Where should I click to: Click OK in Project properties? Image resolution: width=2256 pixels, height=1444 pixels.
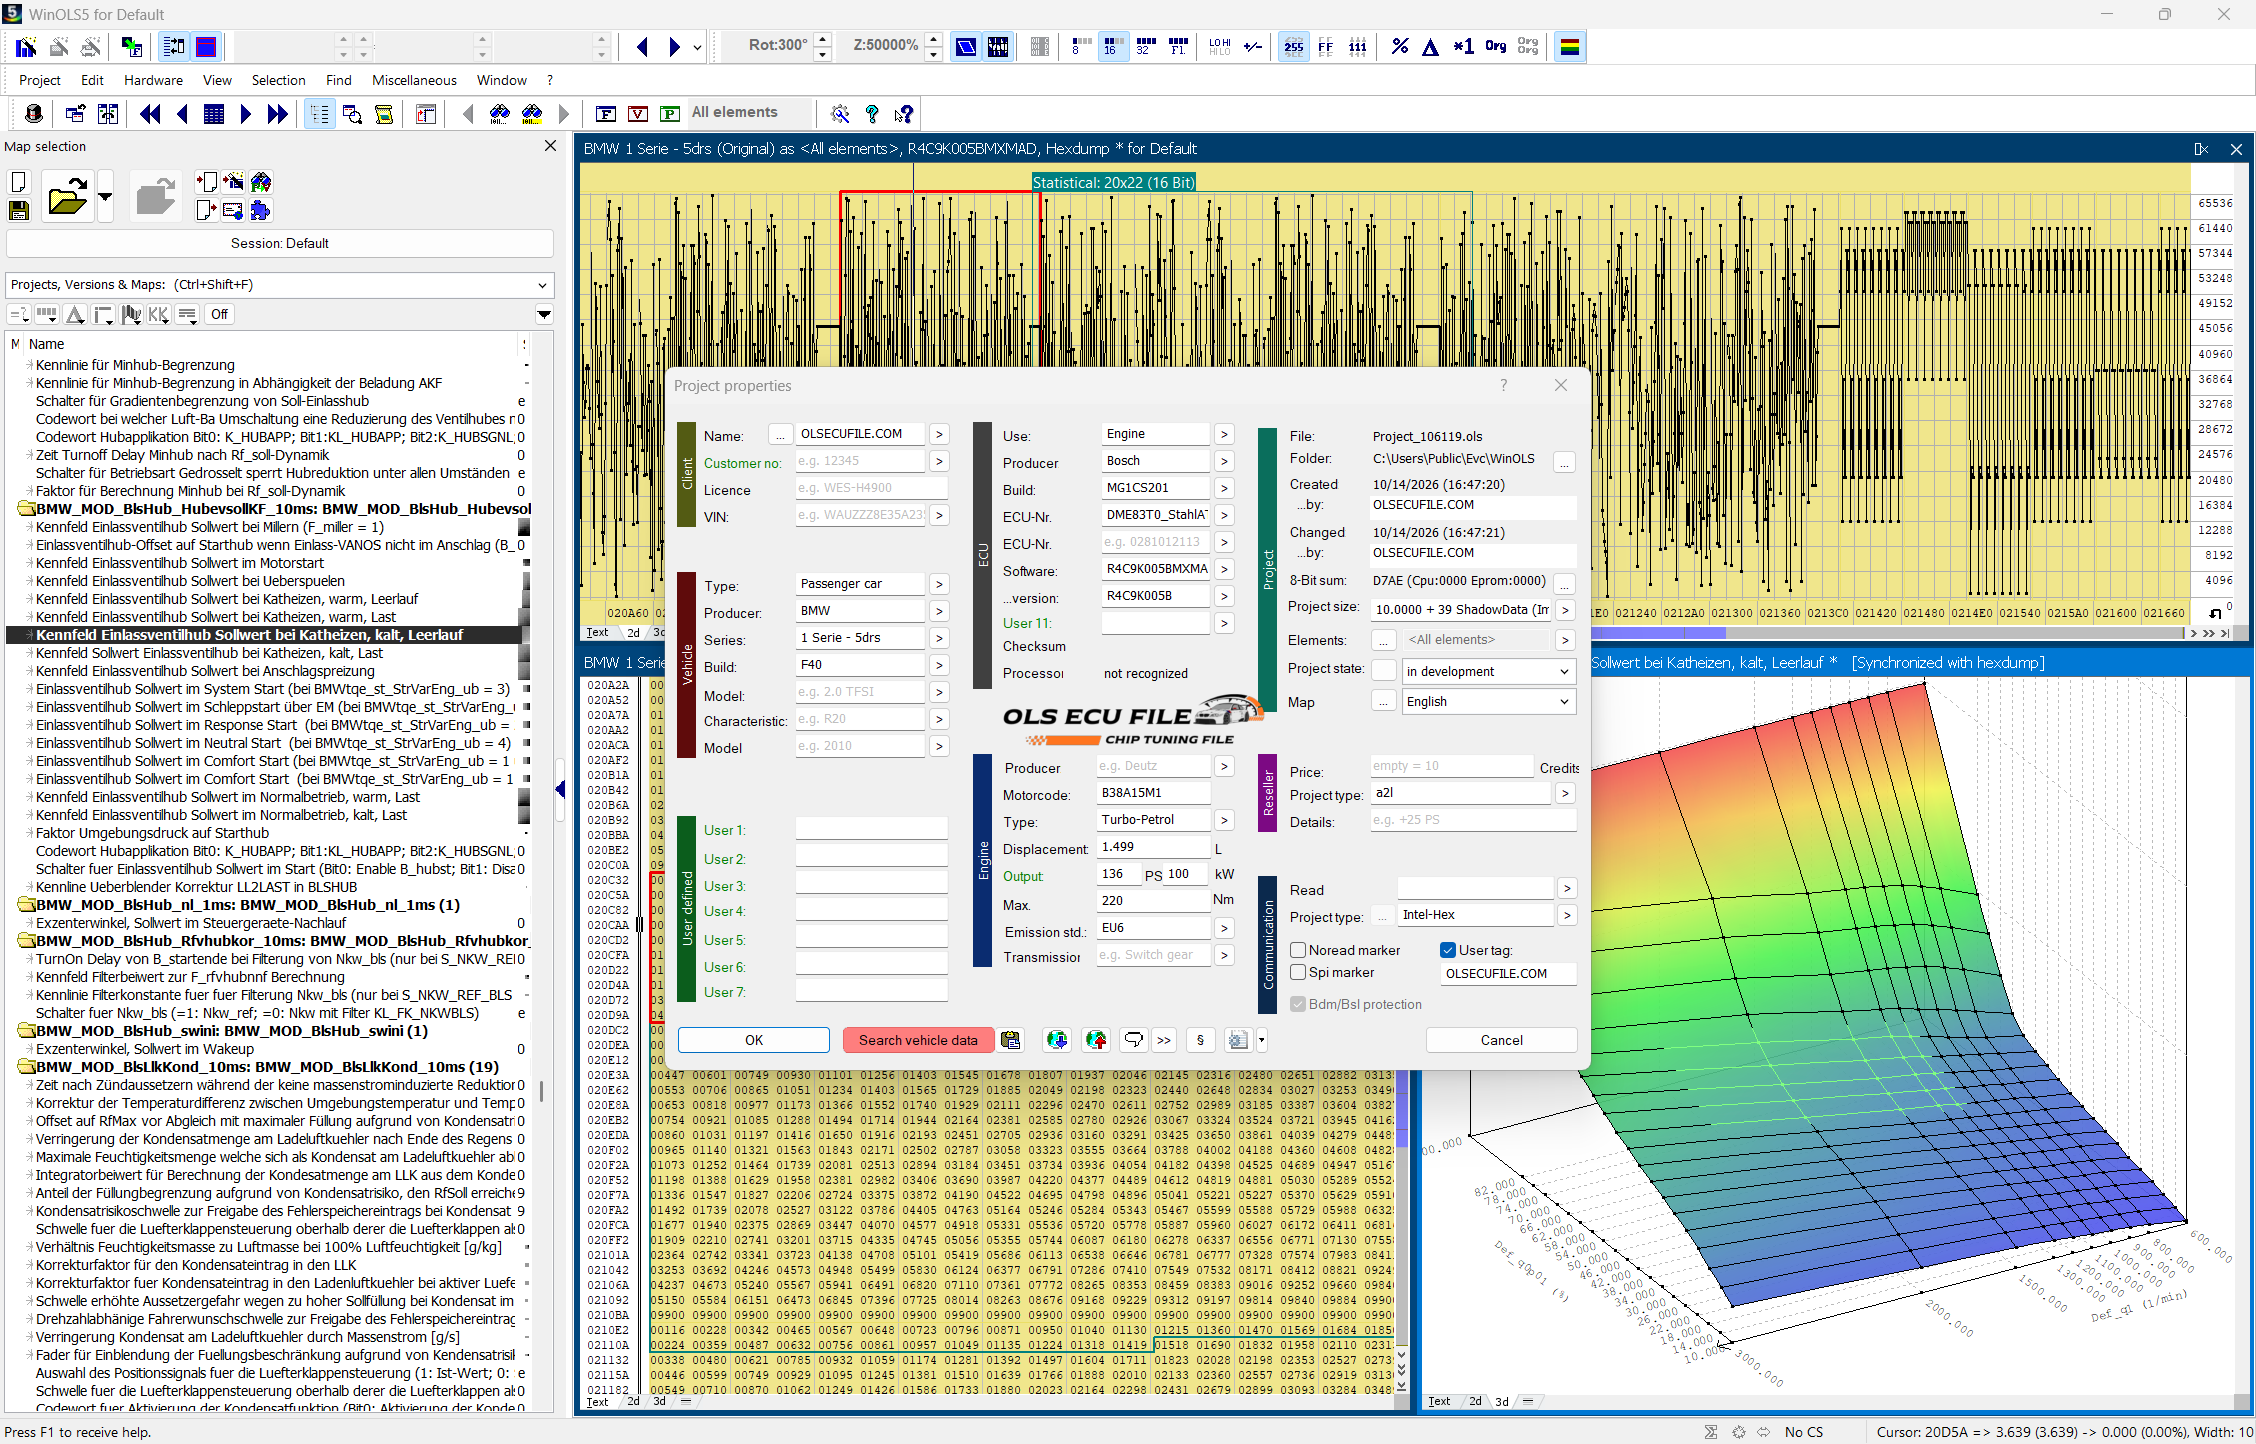pos(754,1040)
